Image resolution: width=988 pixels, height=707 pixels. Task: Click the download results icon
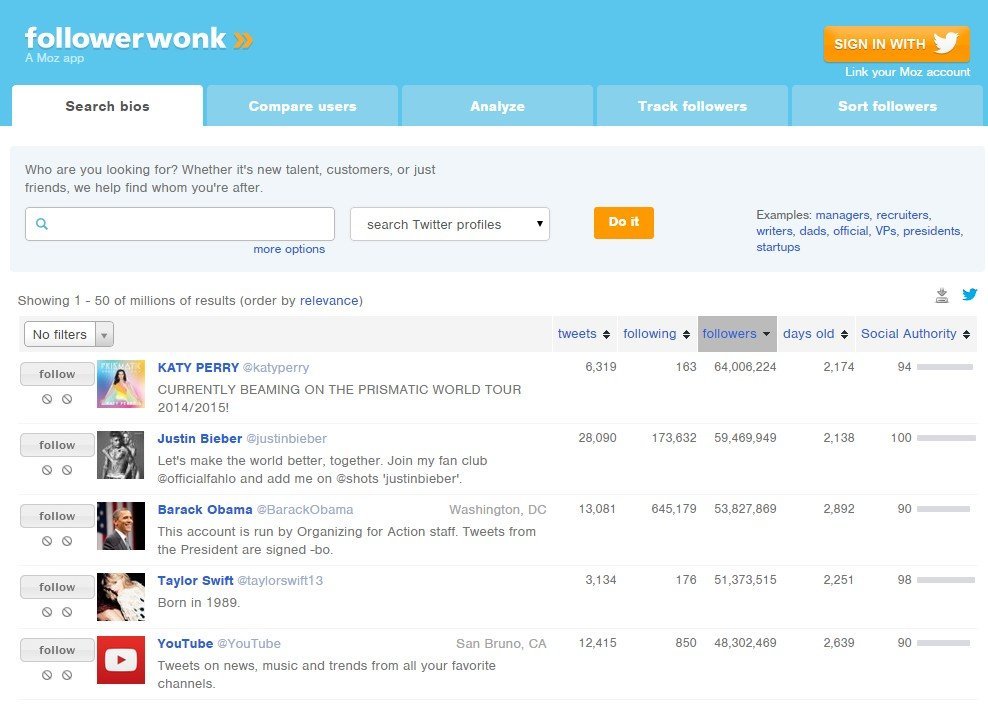[x=941, y=295]
